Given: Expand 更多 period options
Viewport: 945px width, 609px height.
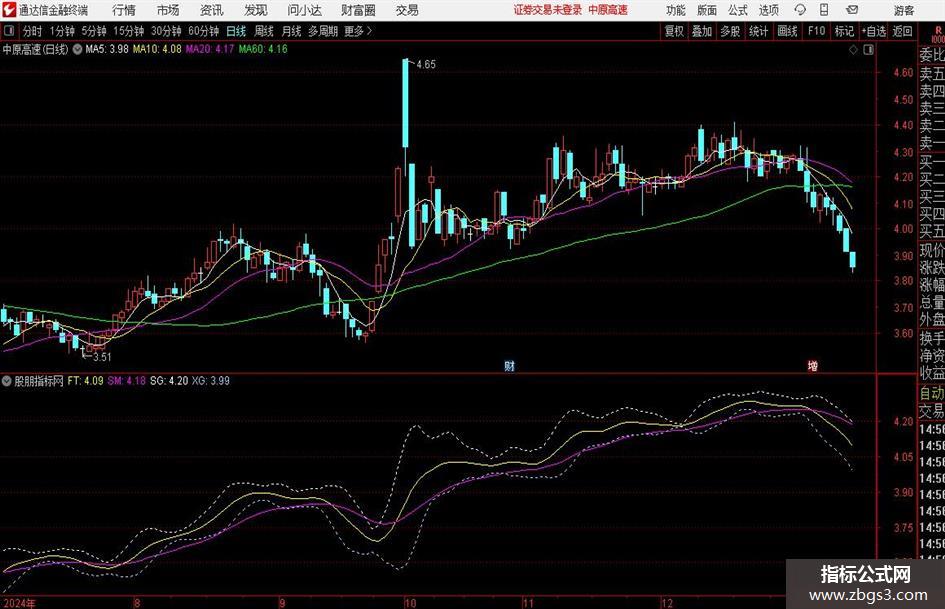Looking at the screenshot, I should 358,31.
